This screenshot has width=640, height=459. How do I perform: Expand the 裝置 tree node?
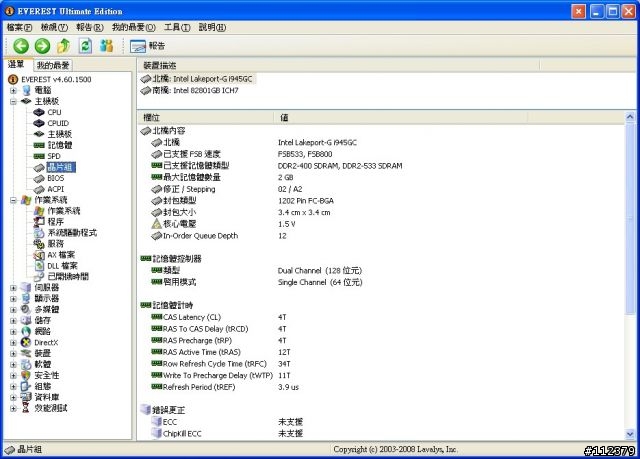point(13,353)
